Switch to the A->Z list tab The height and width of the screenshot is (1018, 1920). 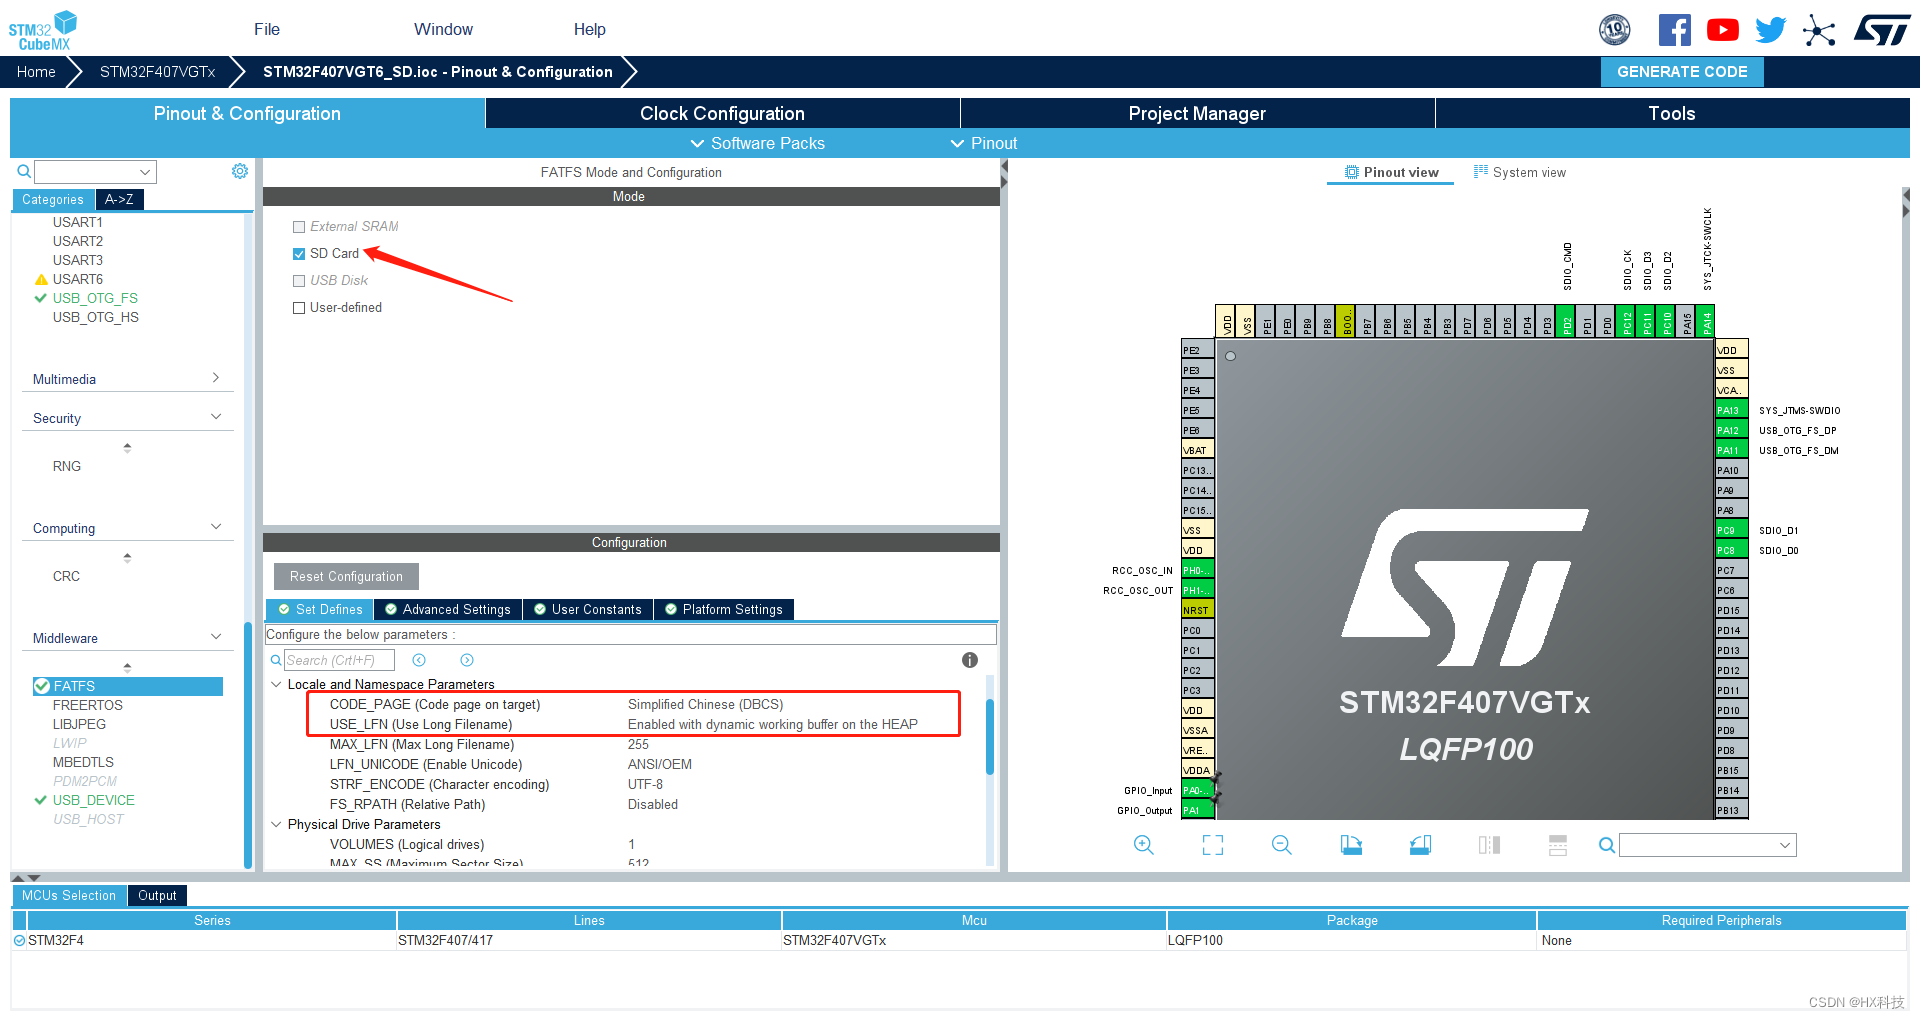click(119, 199)
